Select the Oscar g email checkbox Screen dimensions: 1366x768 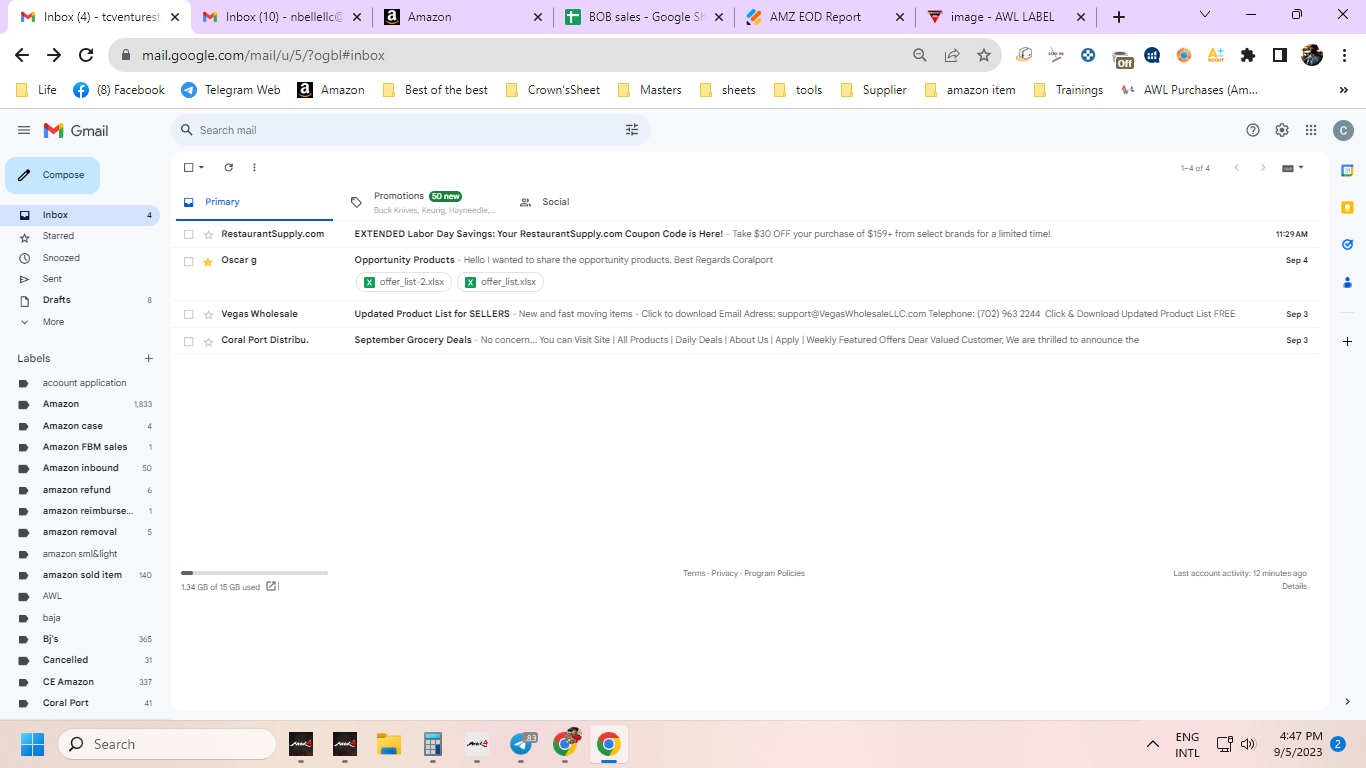tap(189, 261)
